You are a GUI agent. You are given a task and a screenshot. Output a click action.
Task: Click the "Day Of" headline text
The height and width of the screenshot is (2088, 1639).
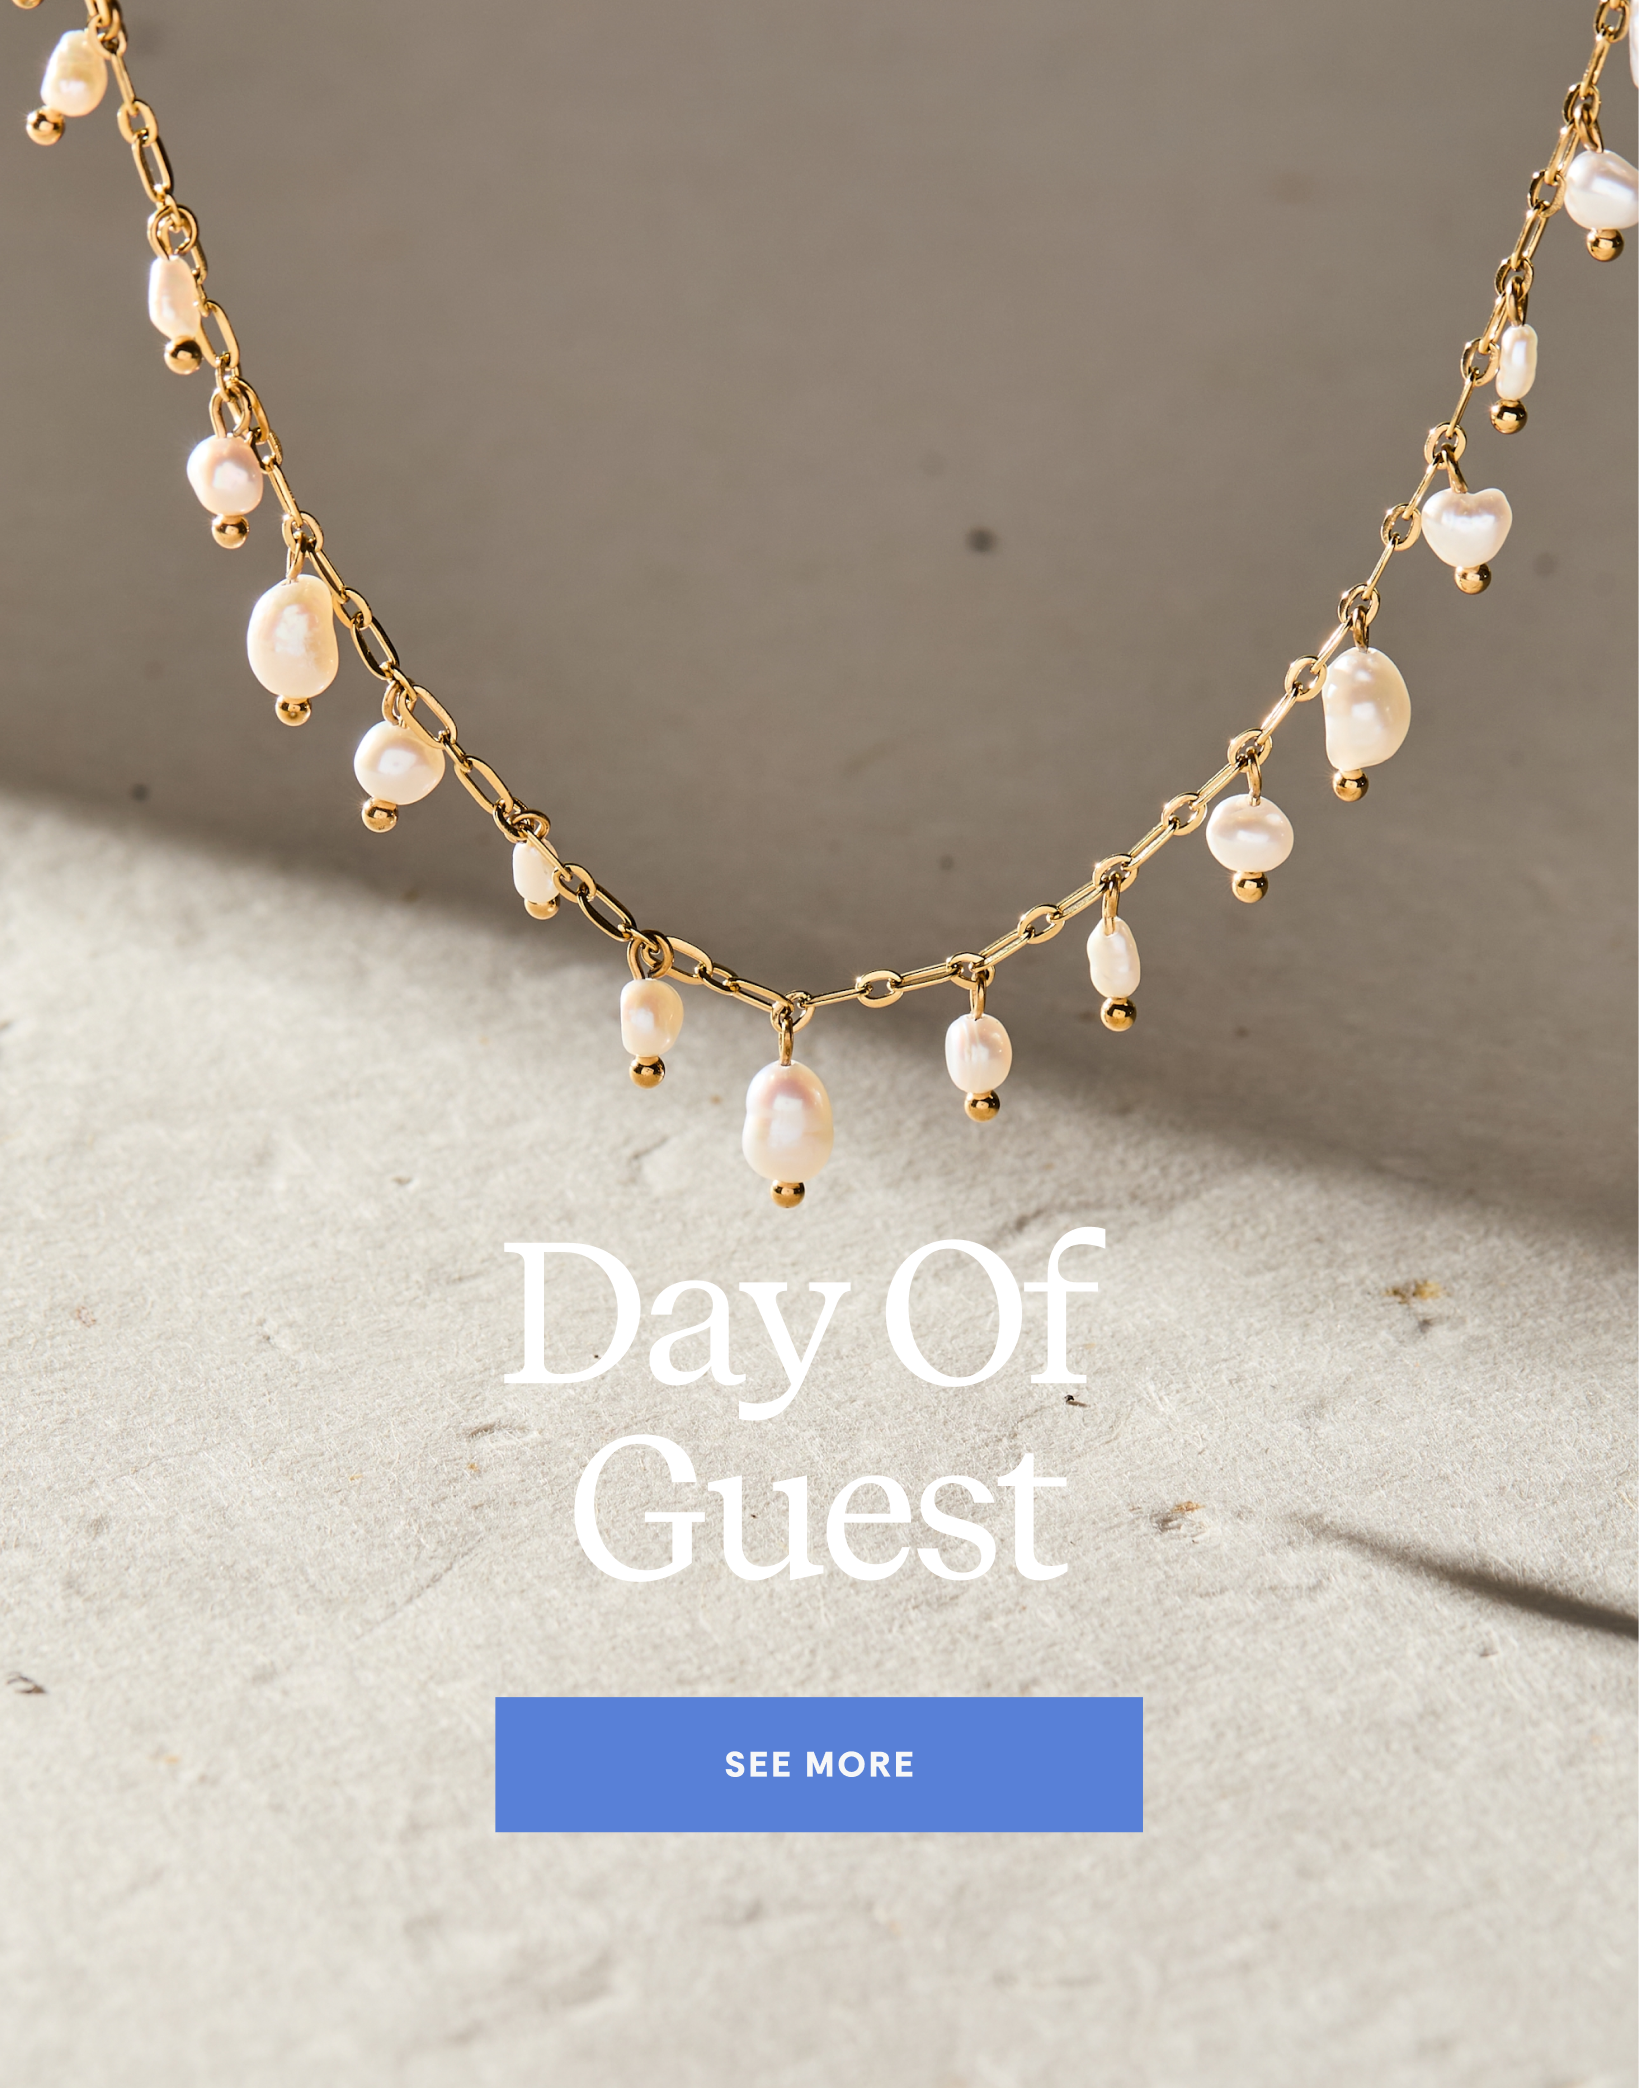[803, 1320]
